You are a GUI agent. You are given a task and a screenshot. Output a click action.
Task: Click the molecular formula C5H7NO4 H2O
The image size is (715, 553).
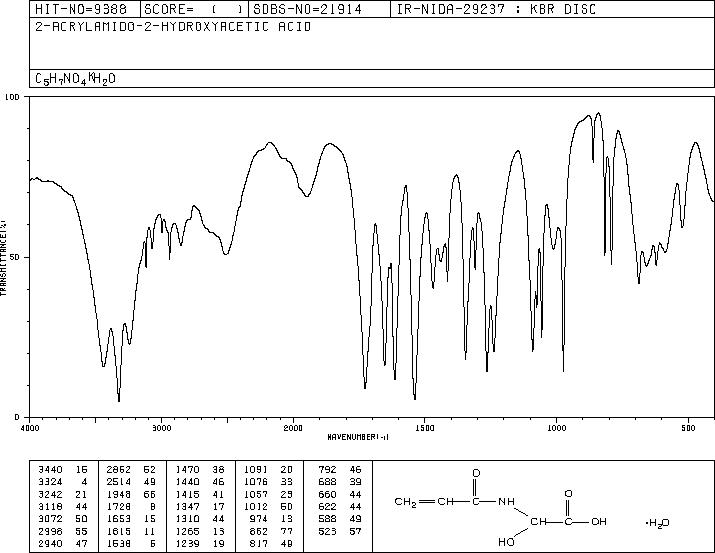coord(75,79)
